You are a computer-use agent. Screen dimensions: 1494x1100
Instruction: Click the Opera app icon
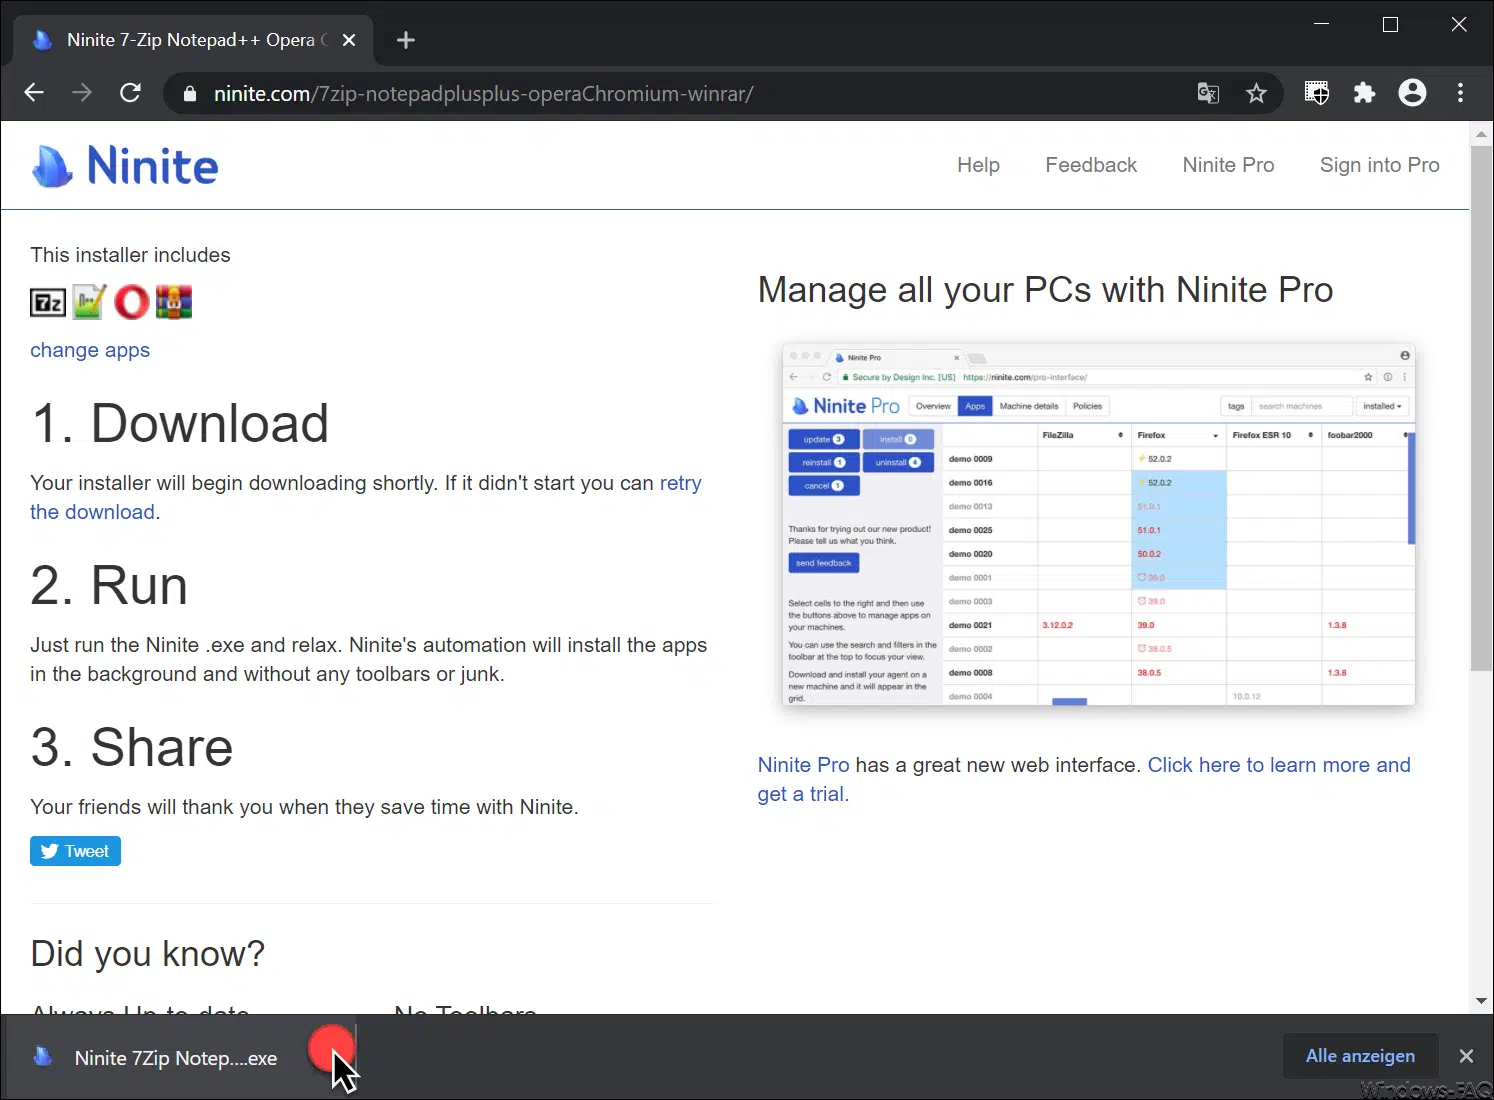tap(131, 302)
